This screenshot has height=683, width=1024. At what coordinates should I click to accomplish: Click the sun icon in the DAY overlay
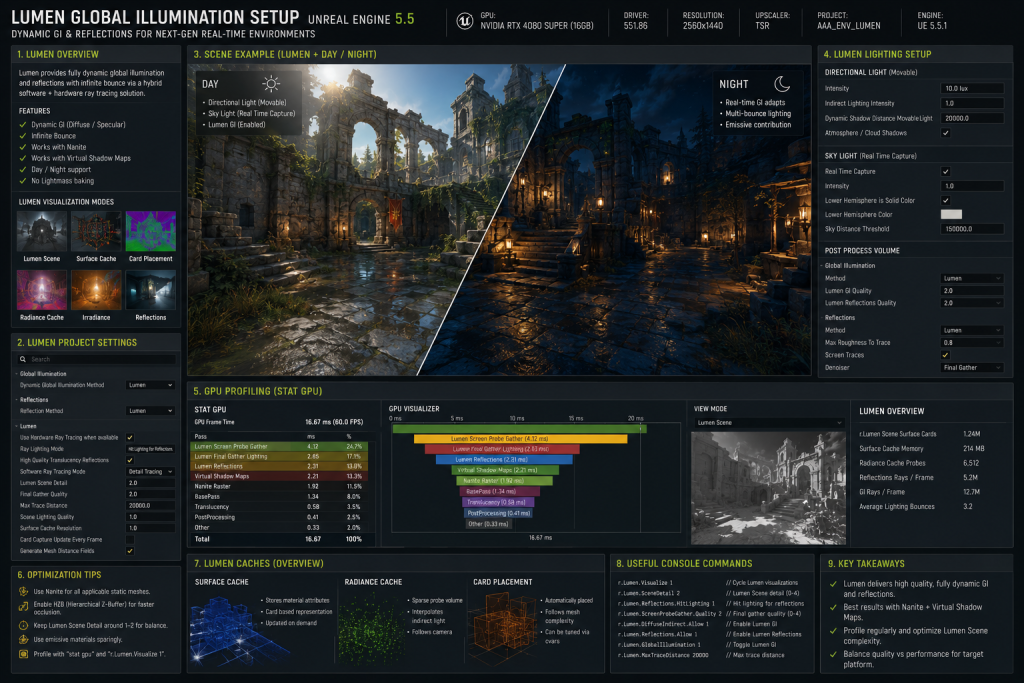pos(270,84)
